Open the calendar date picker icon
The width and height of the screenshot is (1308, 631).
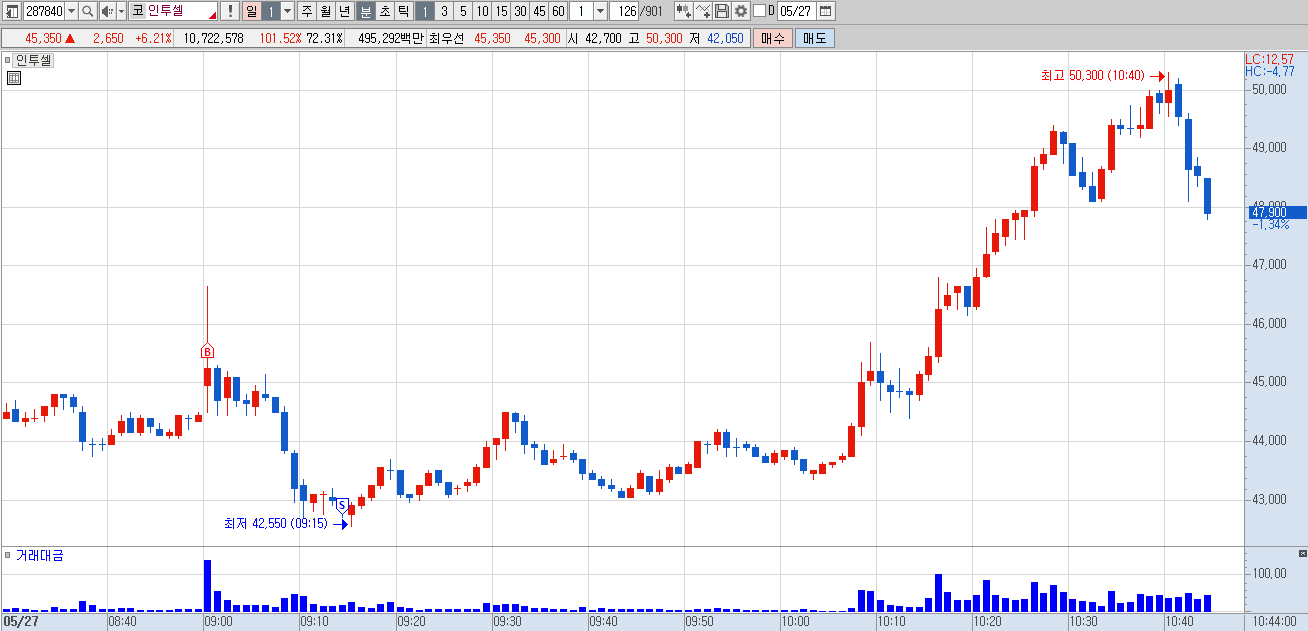point(826,11)
